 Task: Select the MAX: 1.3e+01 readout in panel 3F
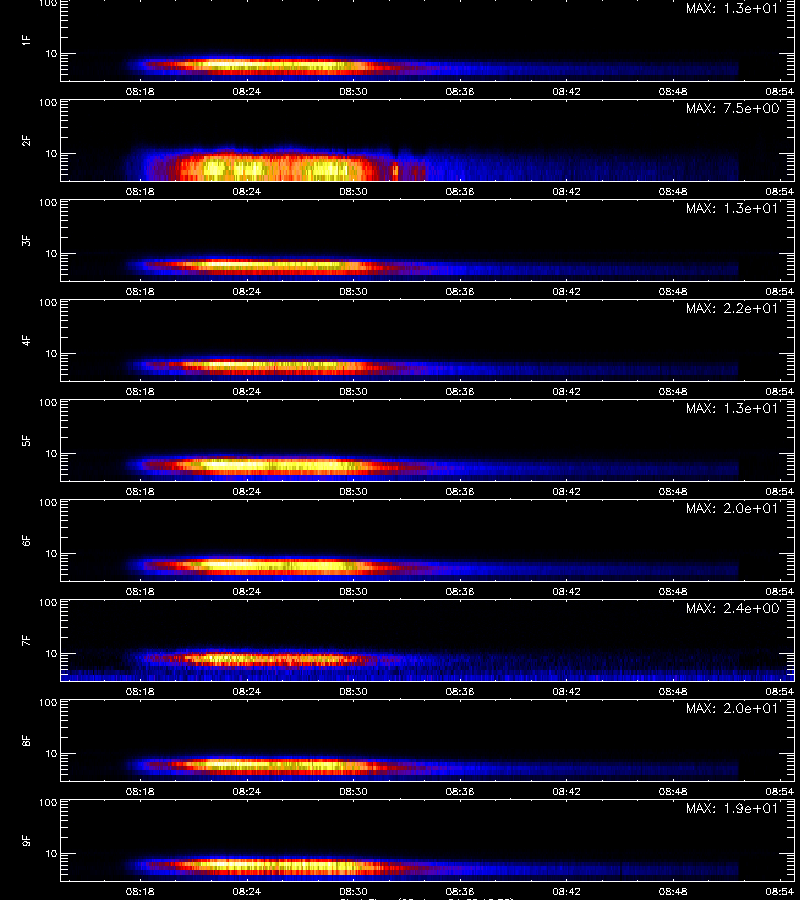[x=732, y=208]
